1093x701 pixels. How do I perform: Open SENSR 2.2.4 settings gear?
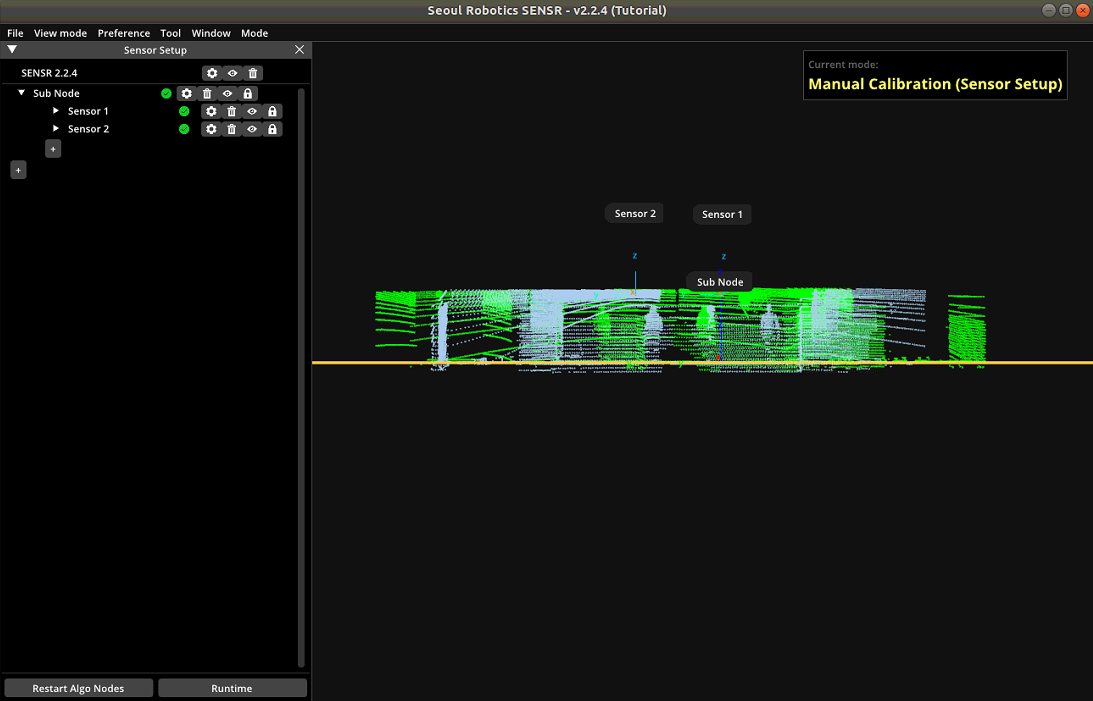[211, 73]
